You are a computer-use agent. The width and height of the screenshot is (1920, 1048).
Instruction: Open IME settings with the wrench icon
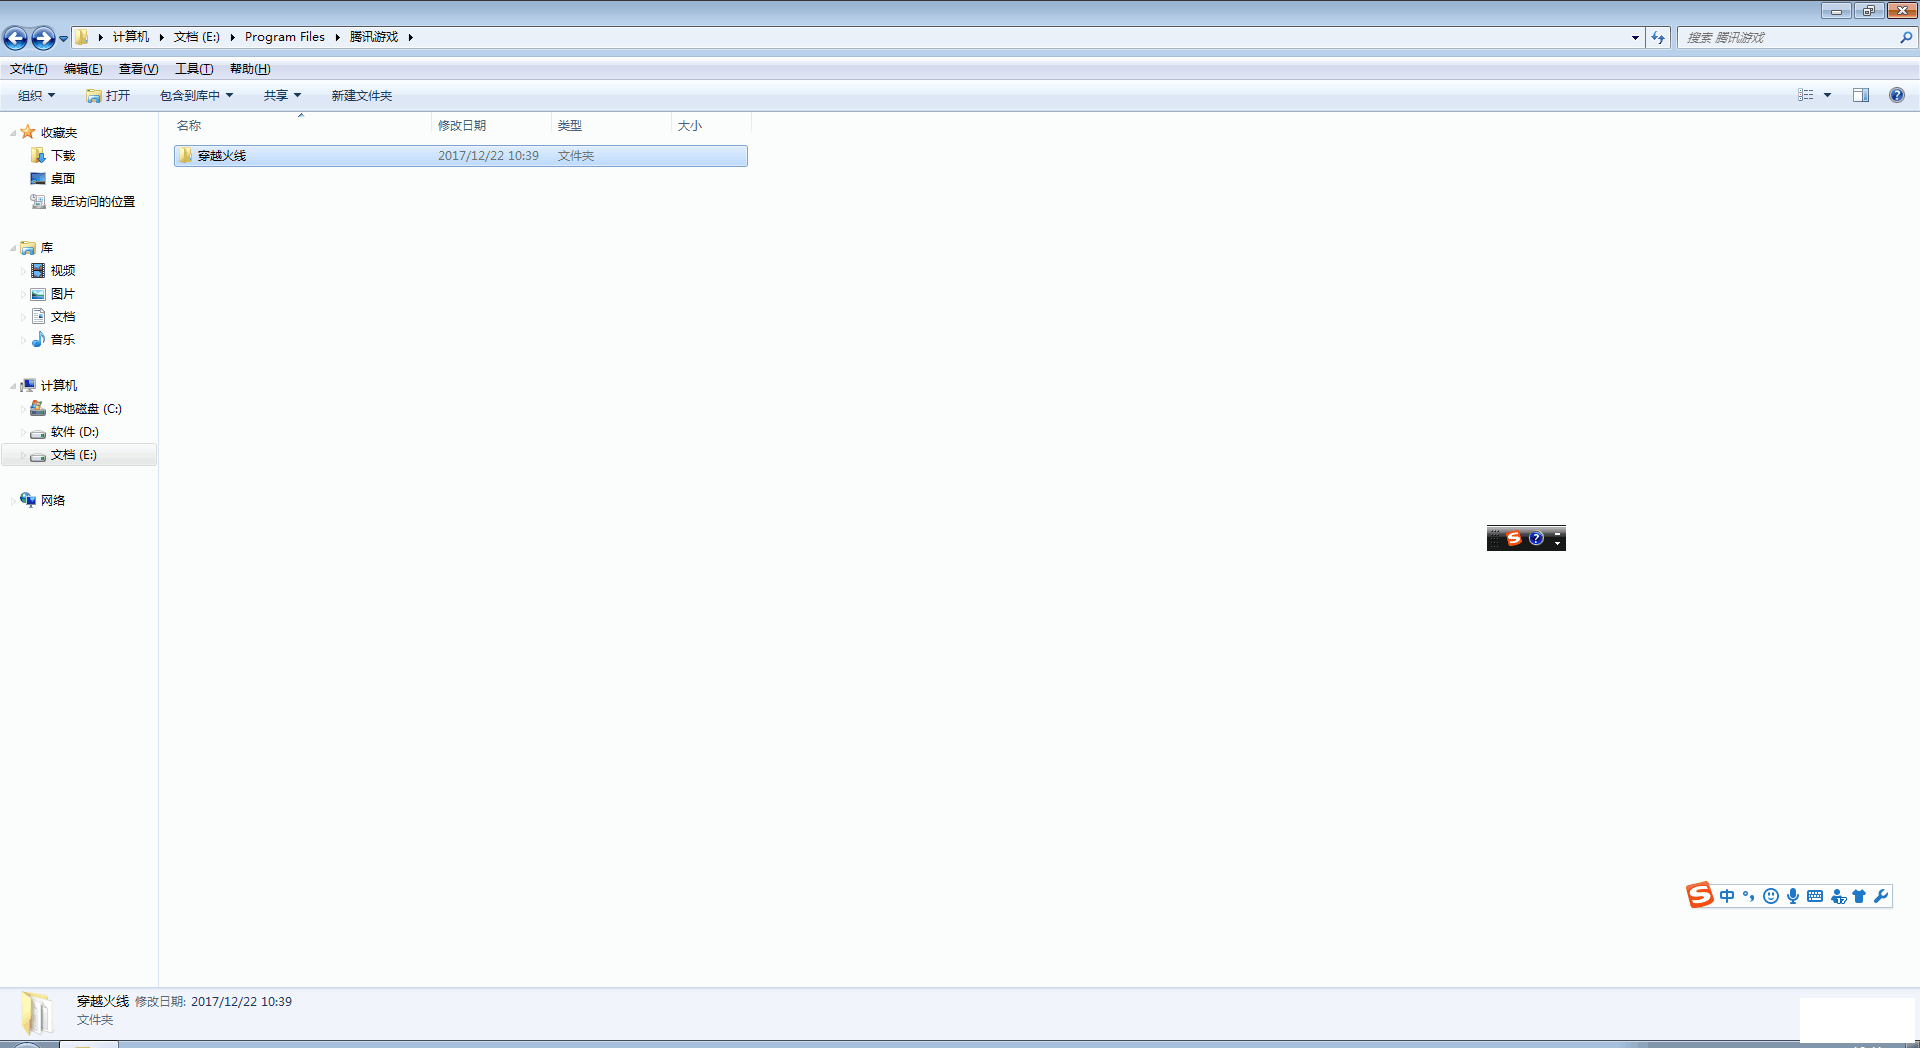[x=1881, y=896]
